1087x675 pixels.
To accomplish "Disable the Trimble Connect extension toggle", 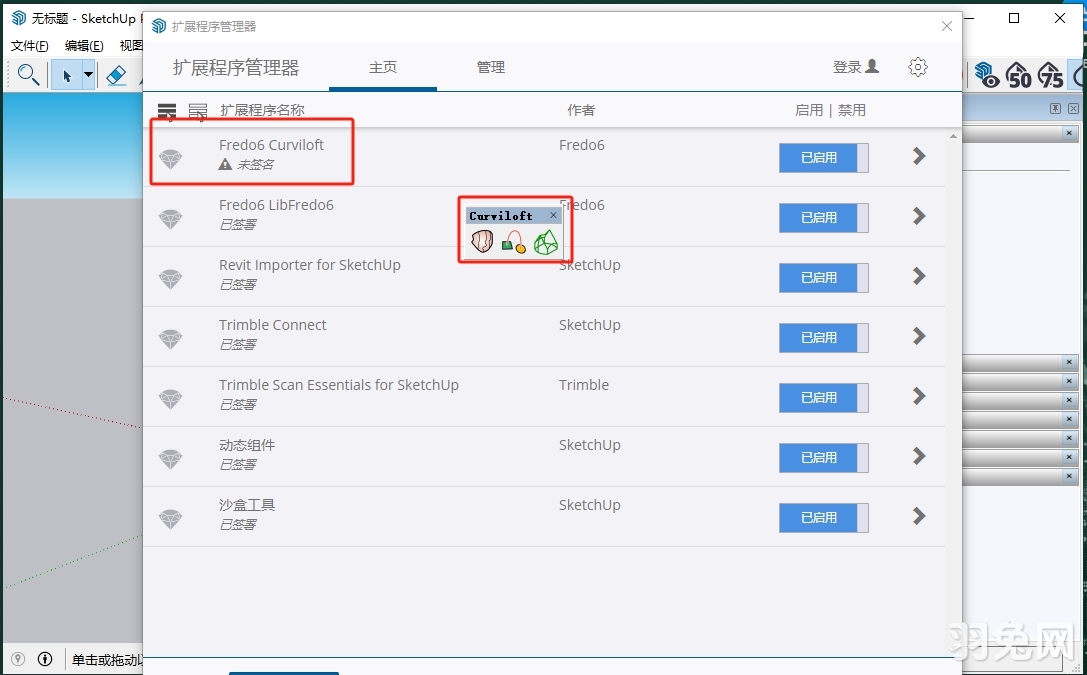I will (823, 337).
